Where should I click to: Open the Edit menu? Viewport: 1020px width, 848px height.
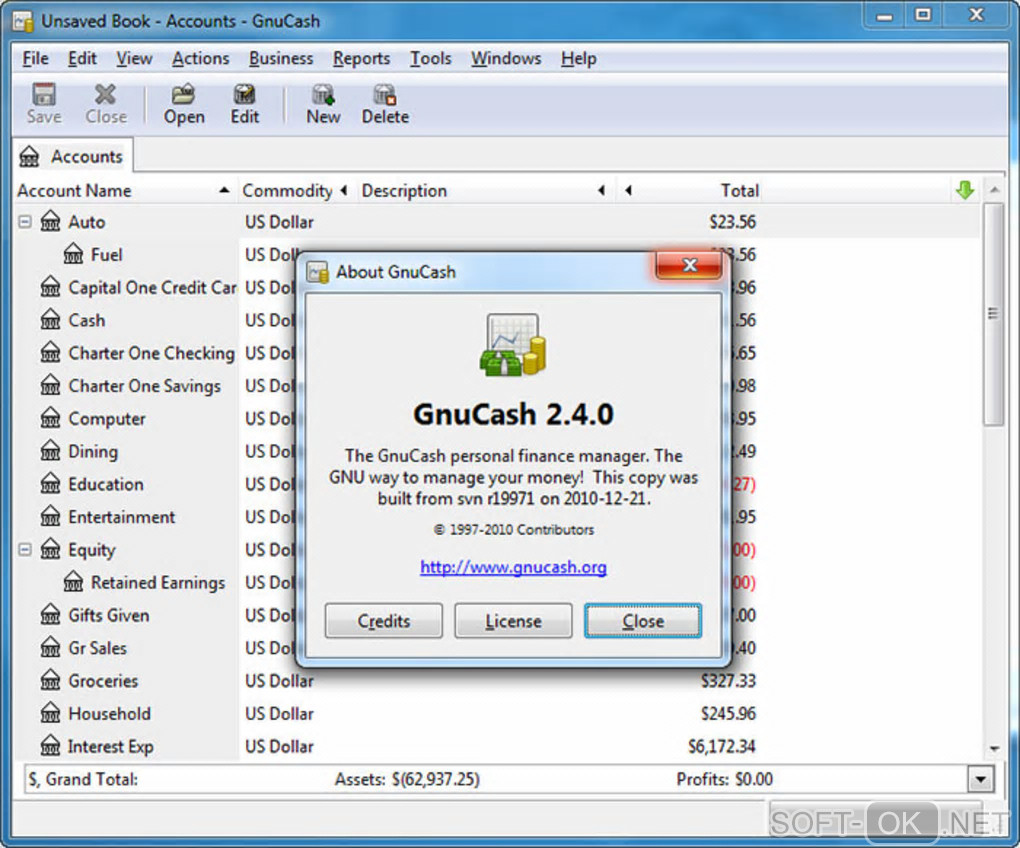click(82, 59)
